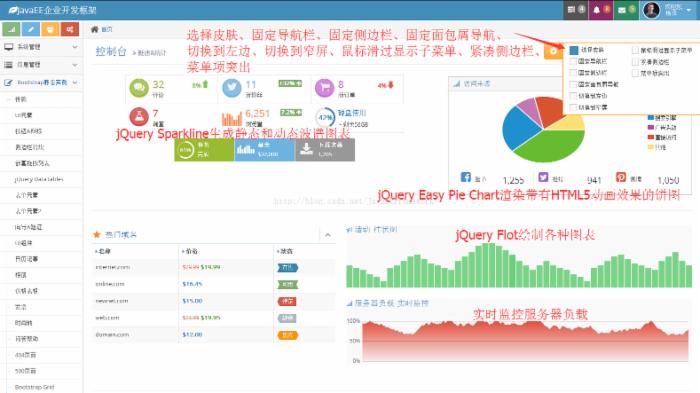
Task: Open the bell notifications icon
Action: click(596, 10)
